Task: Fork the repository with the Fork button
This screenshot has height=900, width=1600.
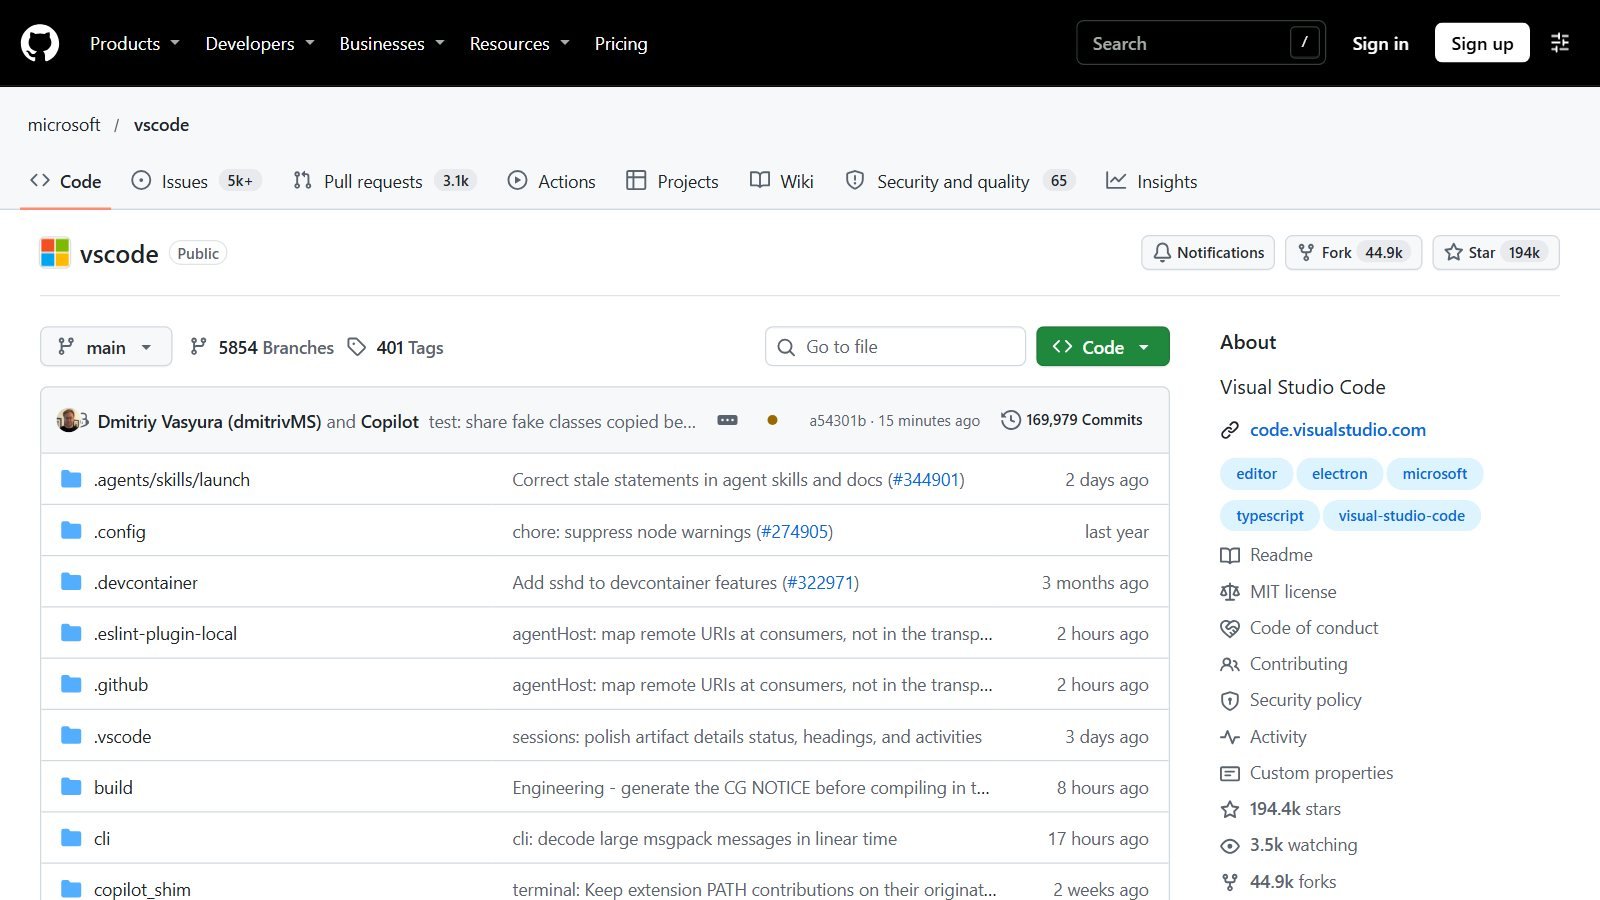Action: 1353,252
